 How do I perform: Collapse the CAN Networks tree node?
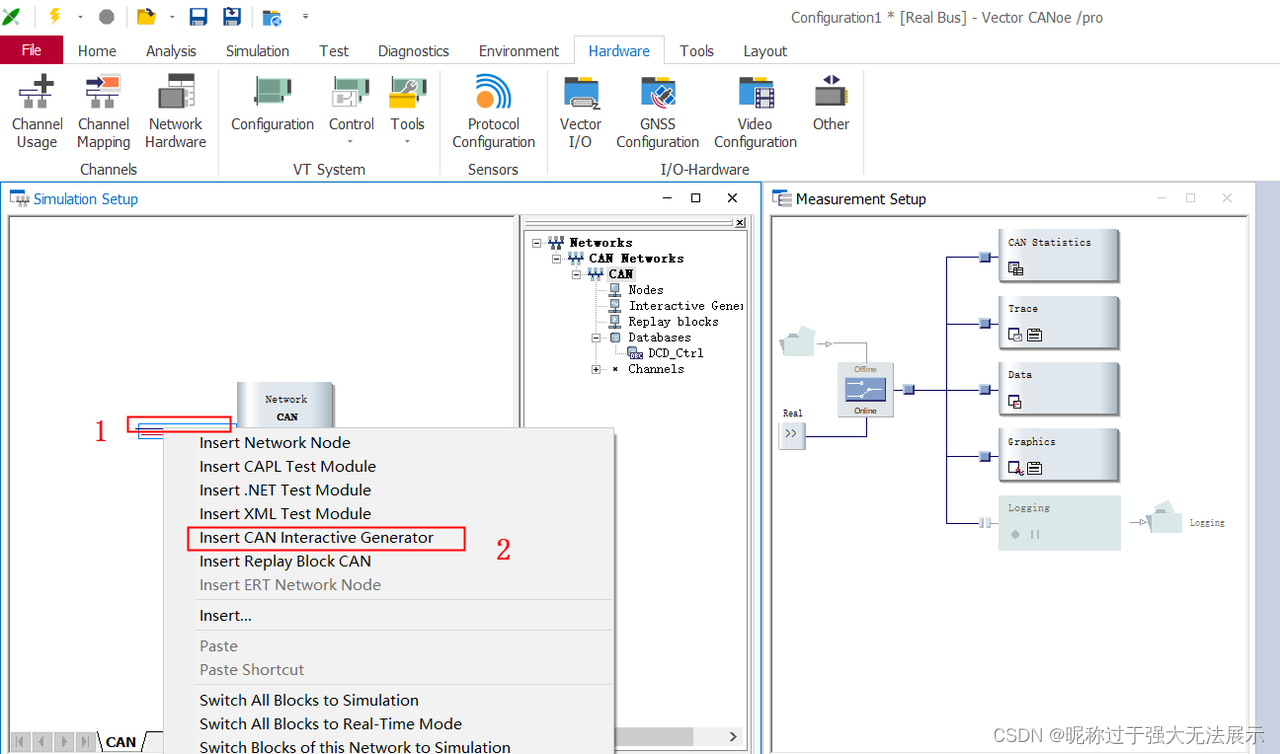click(557, 259)
